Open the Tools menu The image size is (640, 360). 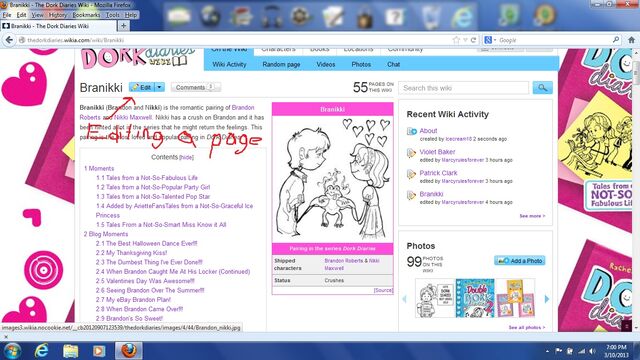pos(113,15)
